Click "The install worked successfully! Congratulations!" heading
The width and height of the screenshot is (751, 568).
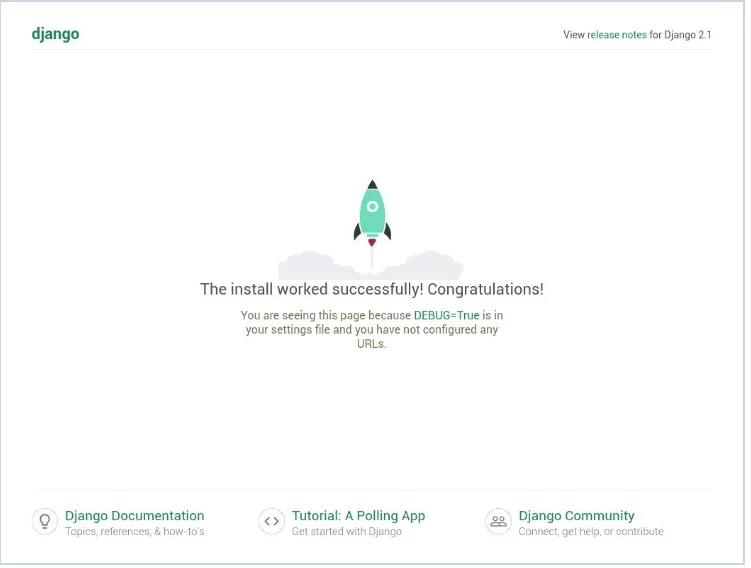[372, 289]
